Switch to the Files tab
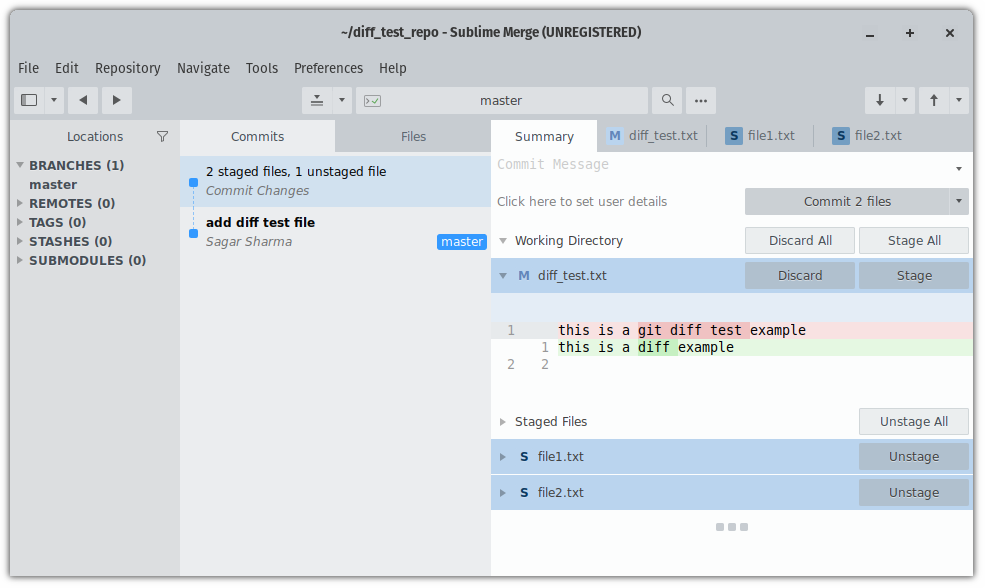985x588 pixels. pyautogui.click(x=413, y=136)
